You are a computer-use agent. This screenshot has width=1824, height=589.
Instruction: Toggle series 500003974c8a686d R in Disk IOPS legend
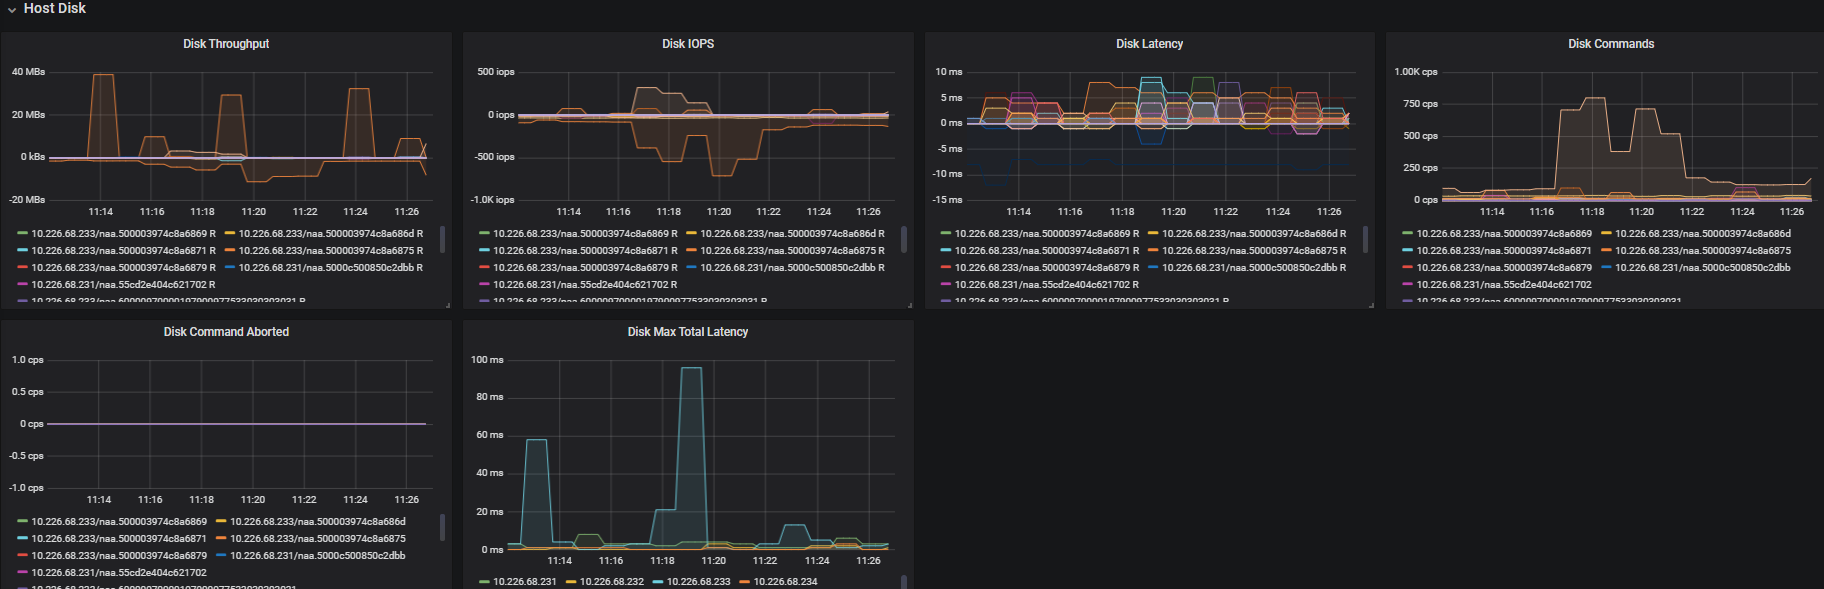(792, 234)
